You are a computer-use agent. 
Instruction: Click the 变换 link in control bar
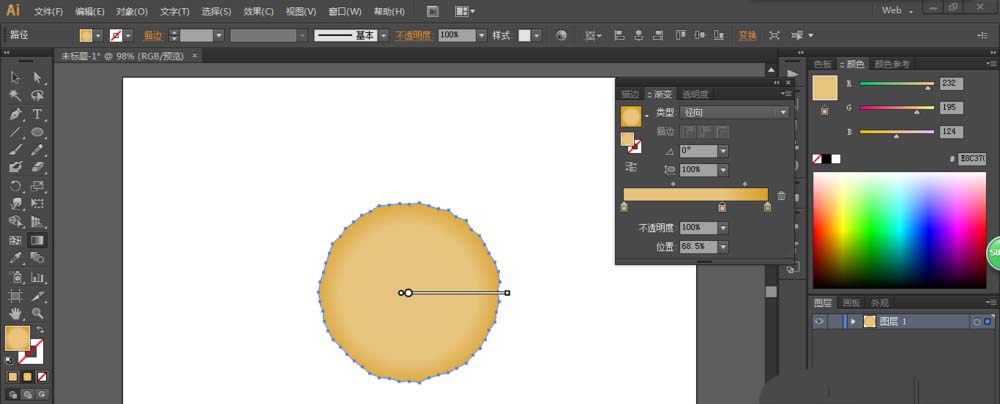point(747,36)
